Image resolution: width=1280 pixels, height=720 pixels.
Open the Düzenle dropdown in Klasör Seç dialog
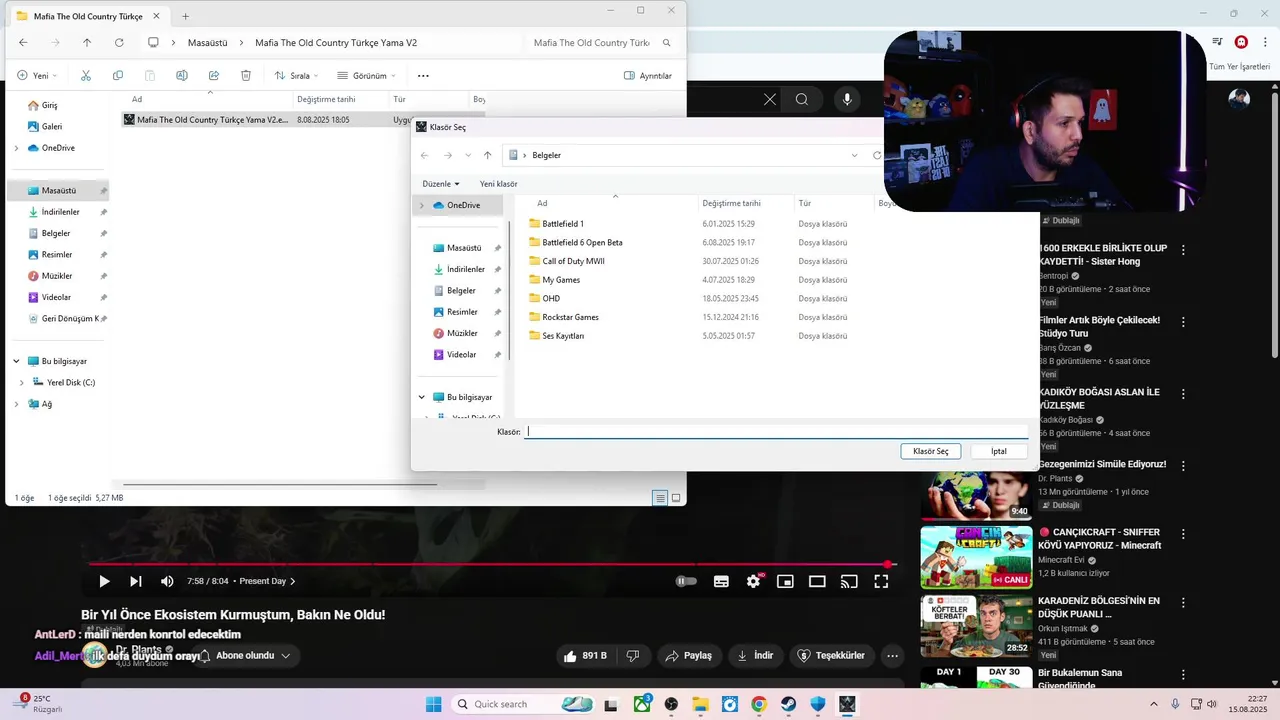coord(441,184)
